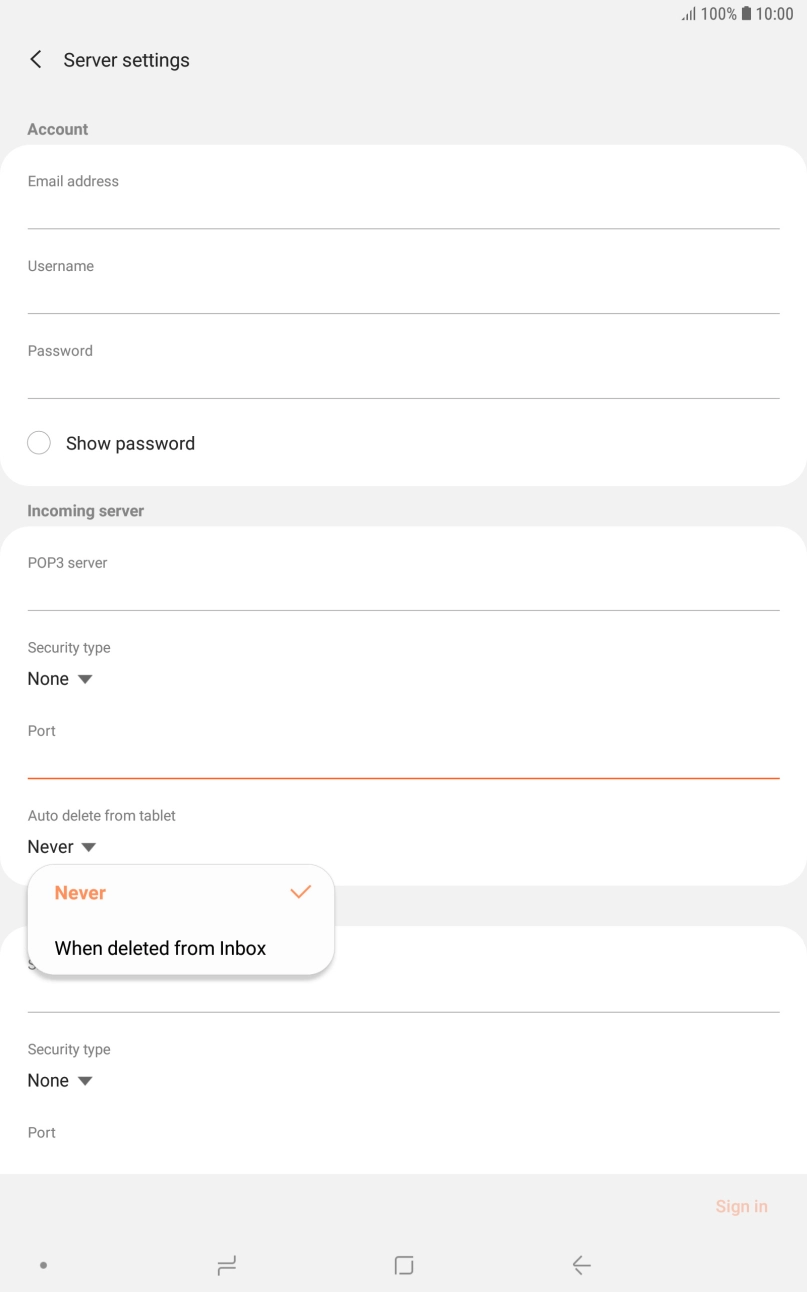807x1292 pixels.
Task: Focus the Username input field
Action: (403, 294)
